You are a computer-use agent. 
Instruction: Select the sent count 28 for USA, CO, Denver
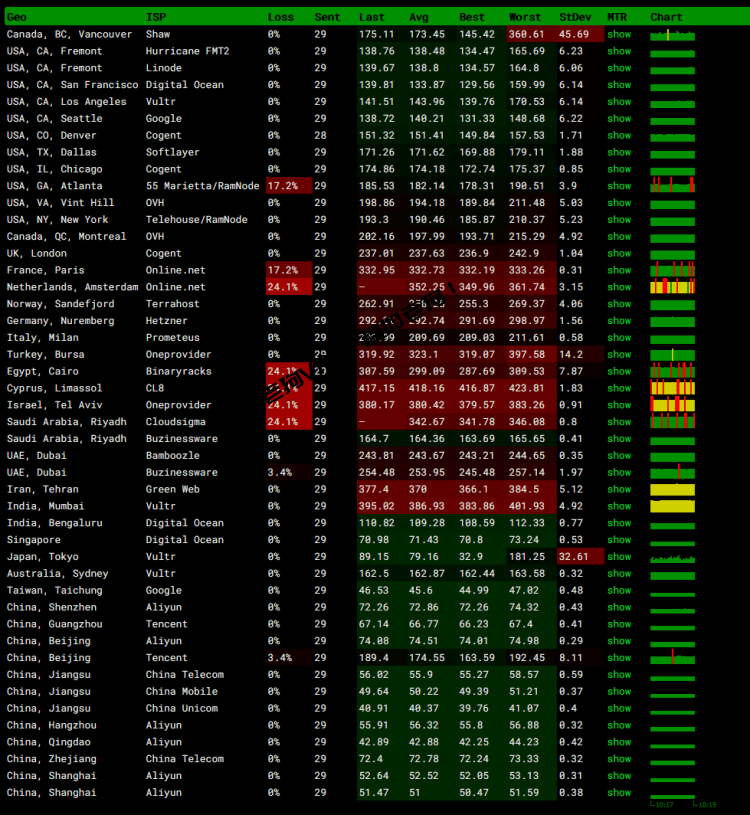(320, 136)
